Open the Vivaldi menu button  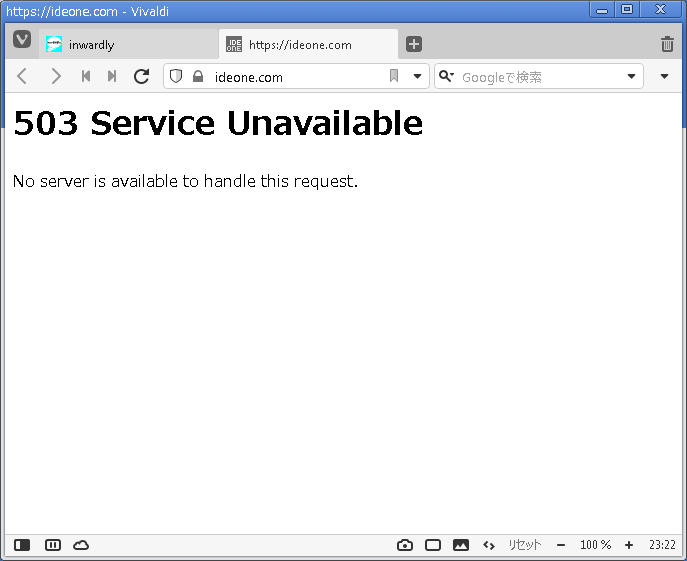coord(21,39)
